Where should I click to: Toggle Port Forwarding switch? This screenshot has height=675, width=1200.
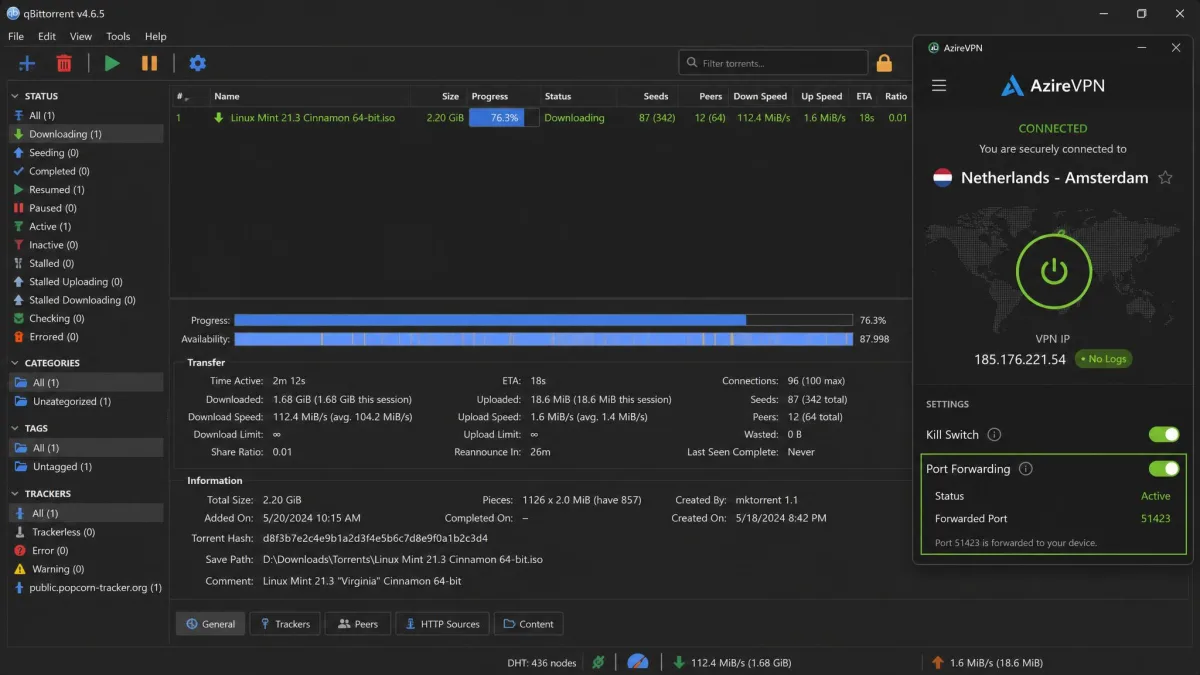1164,469
